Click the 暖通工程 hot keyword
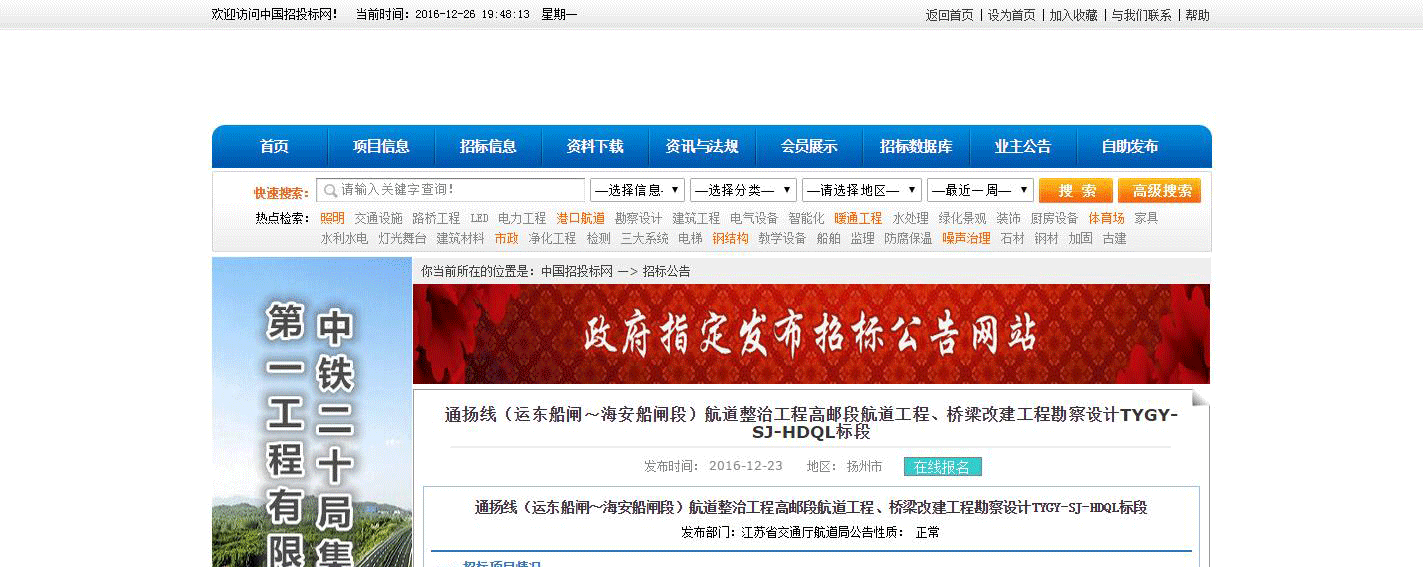The image size is (1423, 567). pos(858,218)
